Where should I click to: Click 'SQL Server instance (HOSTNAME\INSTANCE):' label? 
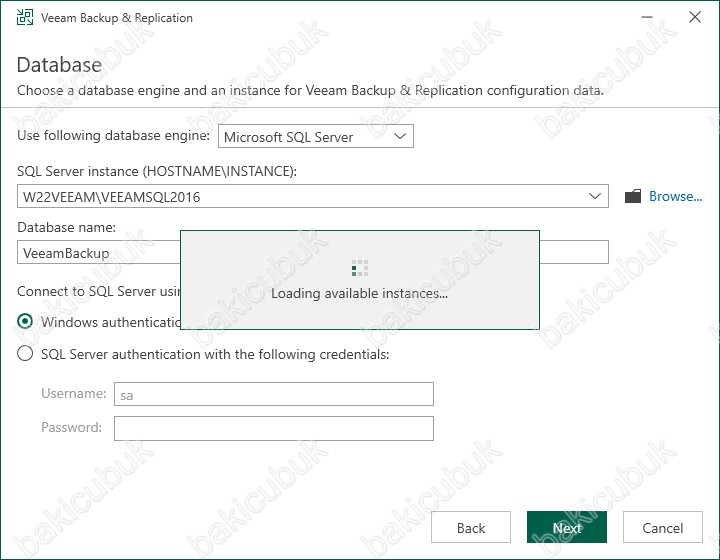(x=157, y=171)
